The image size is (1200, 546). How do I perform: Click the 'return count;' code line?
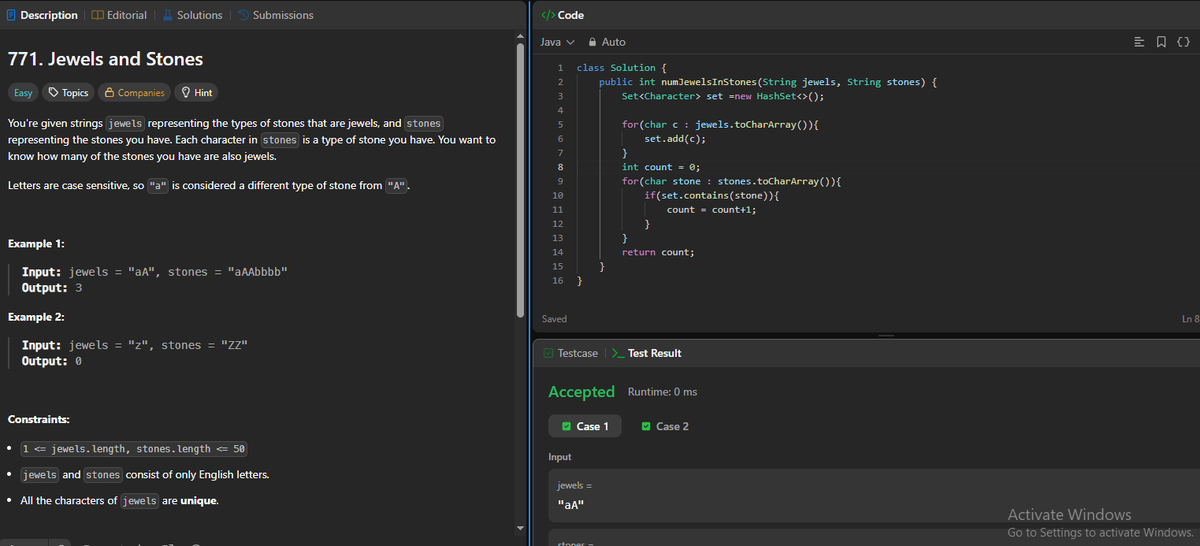point(657,252)
